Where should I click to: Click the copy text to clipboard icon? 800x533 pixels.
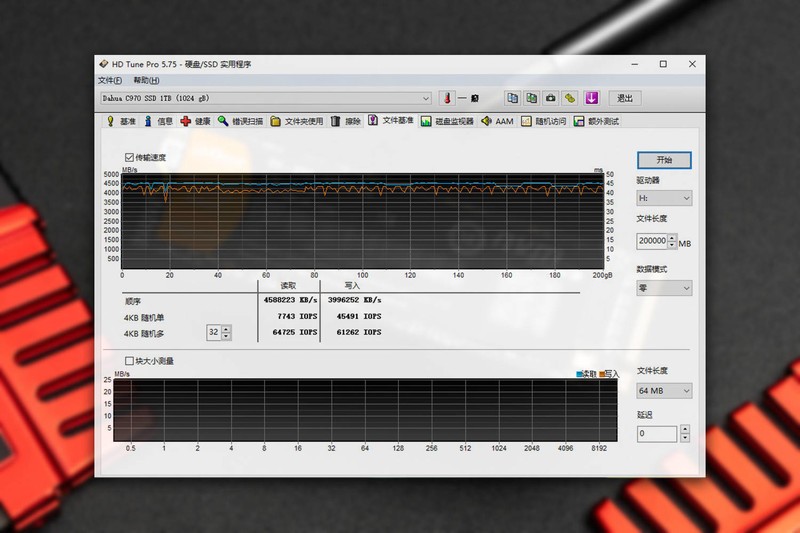click(x=512, y=98)
